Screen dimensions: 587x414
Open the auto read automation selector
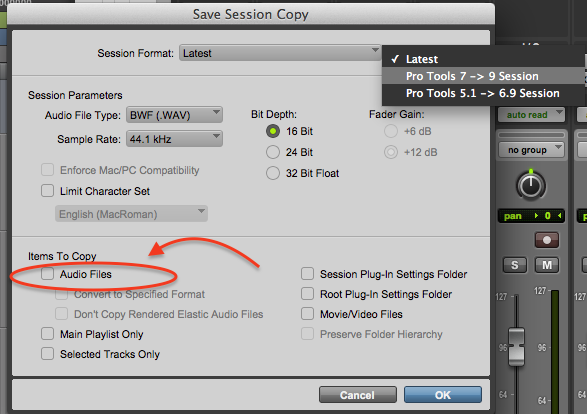coord(531,115)
